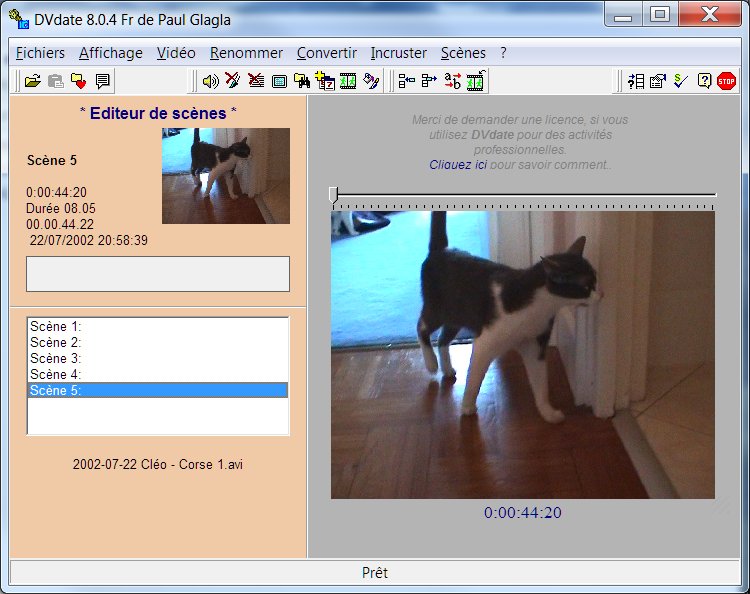Viewport: 750px width, 594px height.
Task: Click the speaker sound icon
Action: tap(210, 81)
